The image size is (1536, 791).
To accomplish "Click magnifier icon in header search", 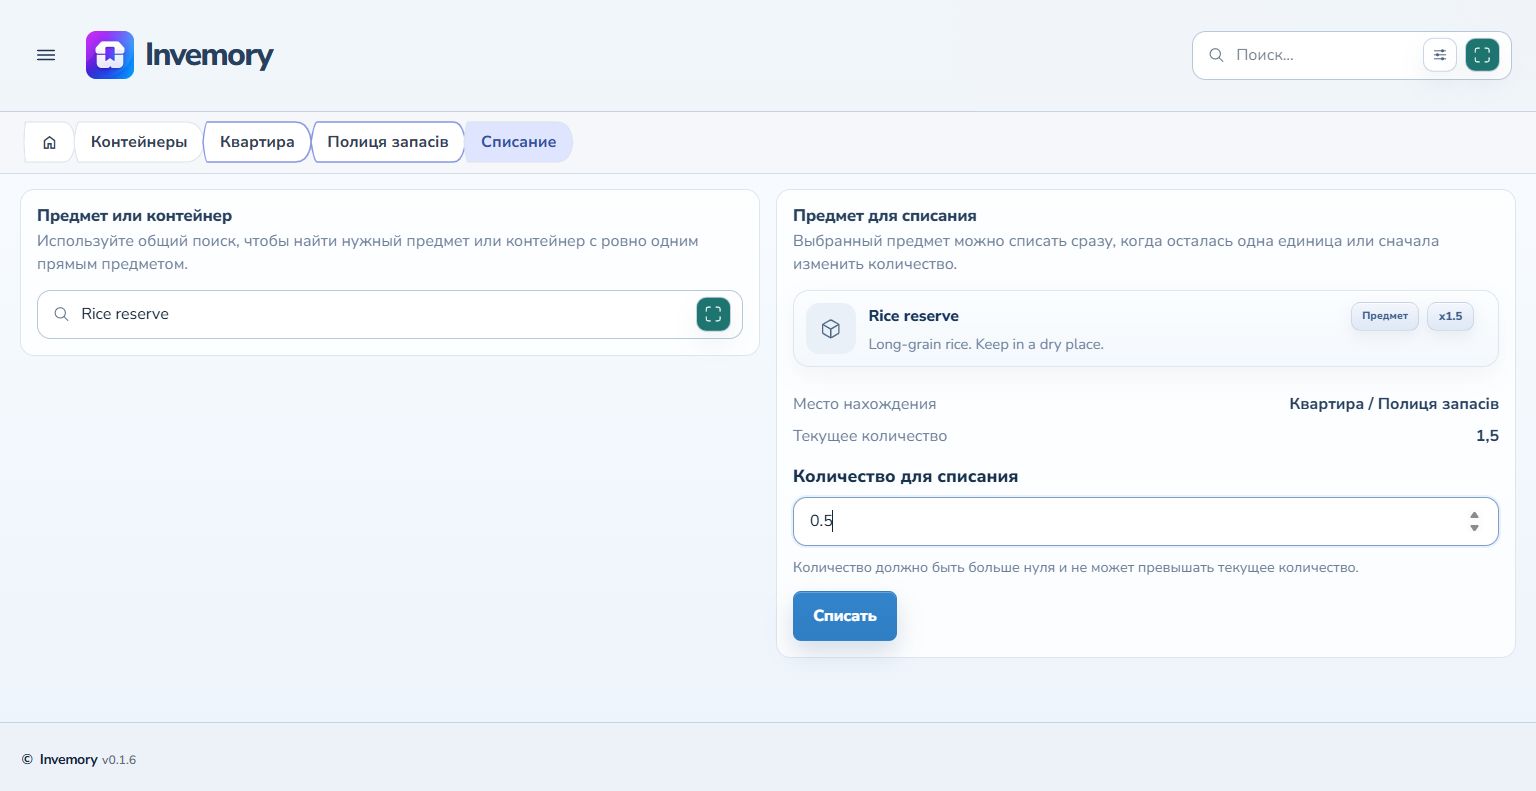I will coord(1216,55).
